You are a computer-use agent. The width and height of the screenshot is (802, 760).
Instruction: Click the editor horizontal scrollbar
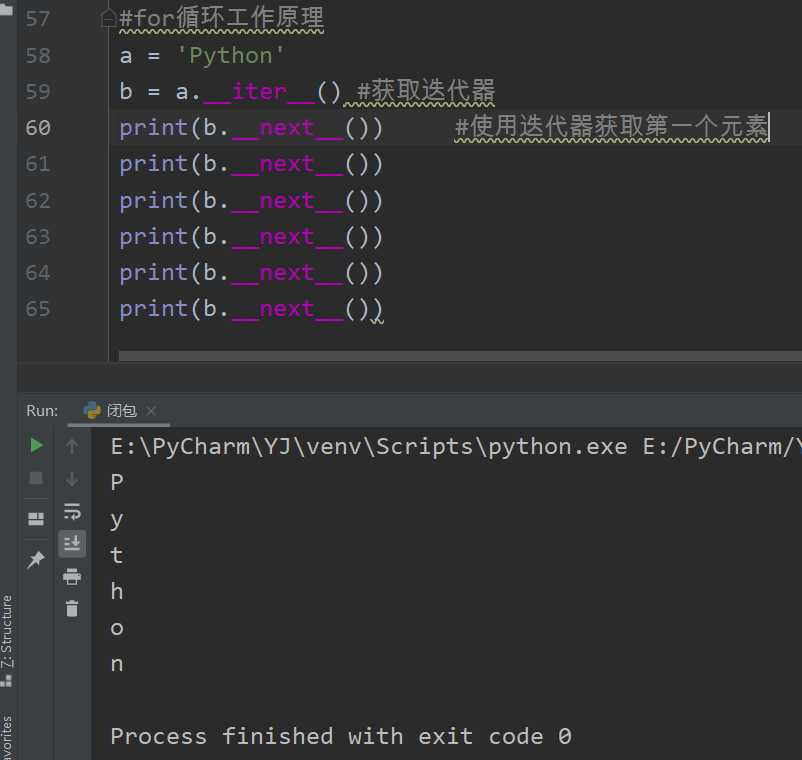pyautogui.click(x=460, y=356)
